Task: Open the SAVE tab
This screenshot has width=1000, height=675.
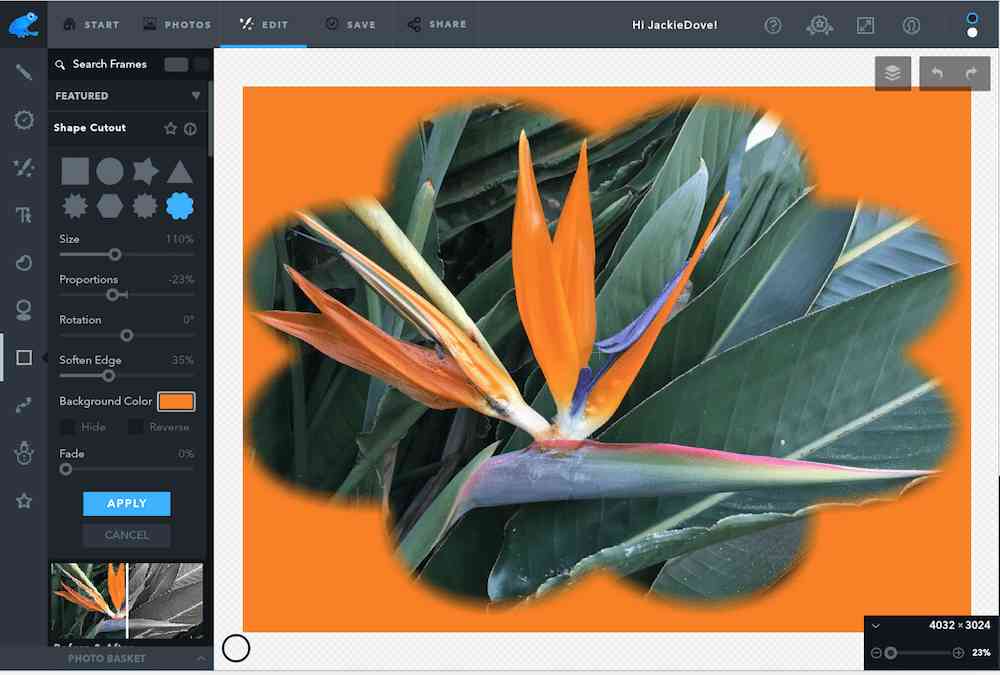Action: click(x=350, y=25)
